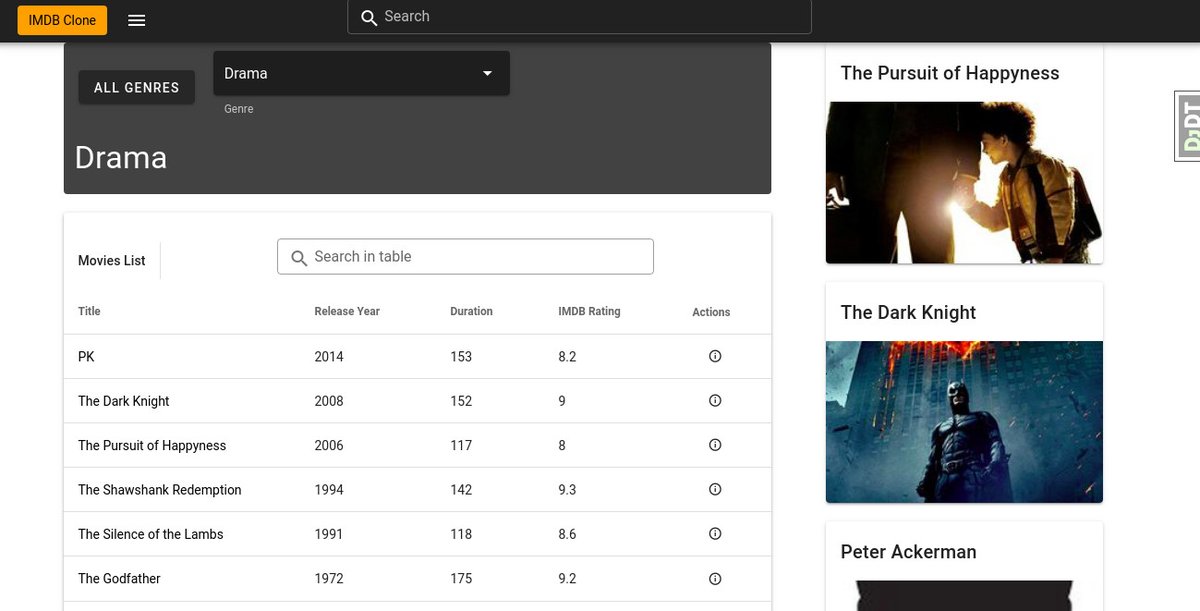This screenshot has width=1200, height=611.
Task: Click the 117 duration value
Action: tap(461, 445)
